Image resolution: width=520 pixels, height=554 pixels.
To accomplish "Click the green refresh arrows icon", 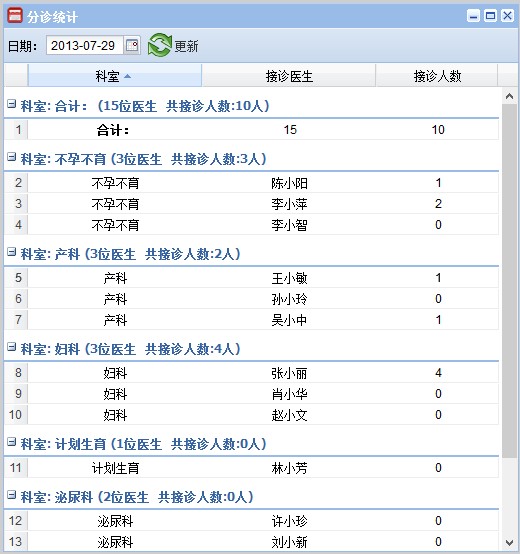I will pos(160,45).
